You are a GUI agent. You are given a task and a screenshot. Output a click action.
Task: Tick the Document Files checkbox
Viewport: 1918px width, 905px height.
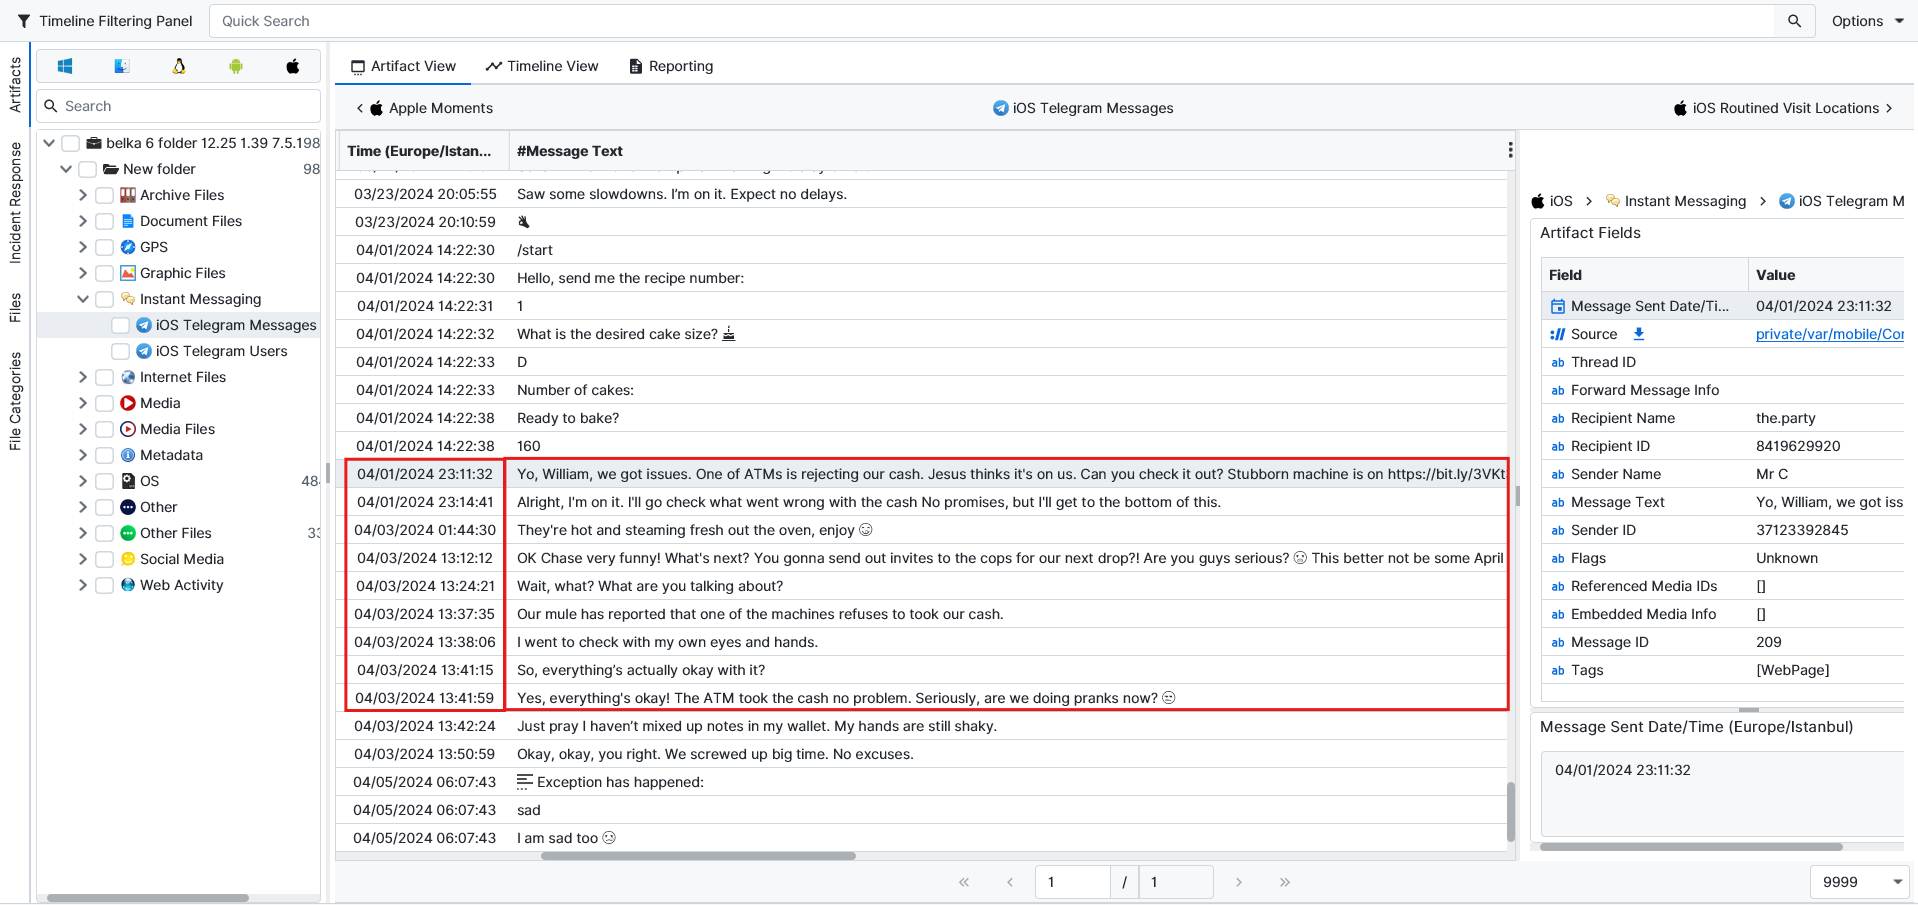click(x=105, y=221)
